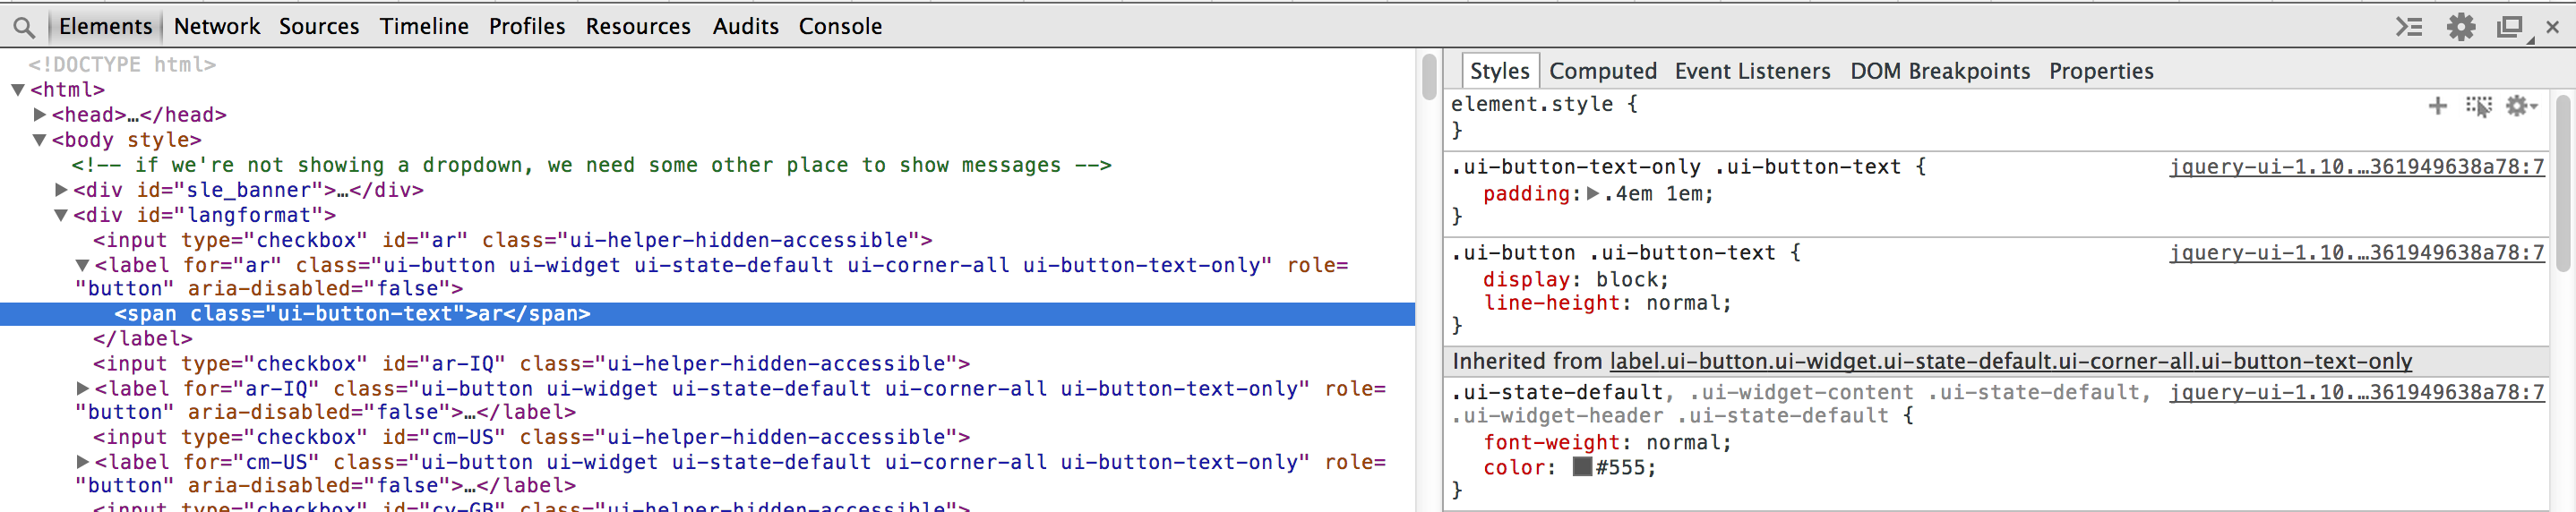Select the input id="ar" checkbox node

(512, 240)
